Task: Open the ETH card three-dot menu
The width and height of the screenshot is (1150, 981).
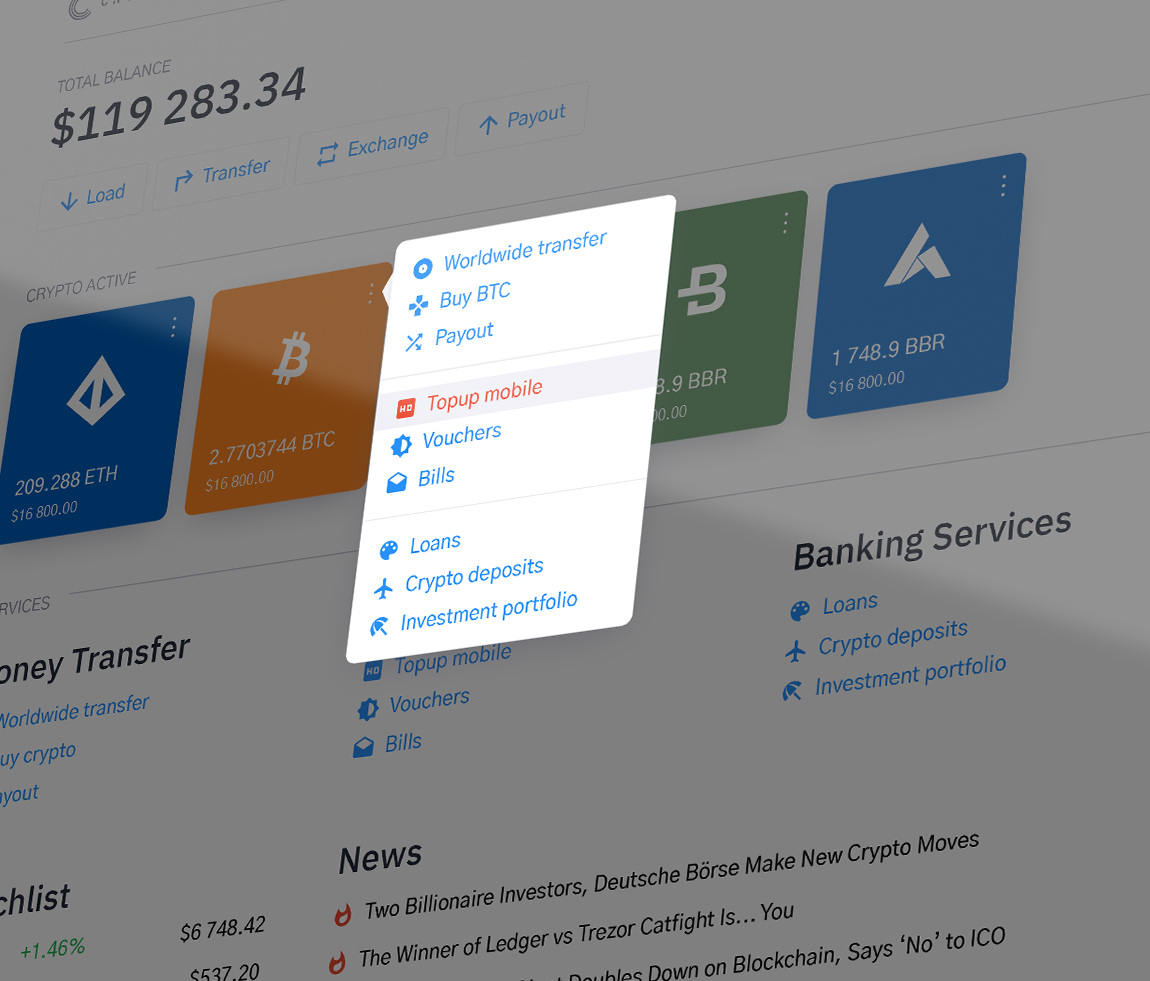Action: [174, 327]
